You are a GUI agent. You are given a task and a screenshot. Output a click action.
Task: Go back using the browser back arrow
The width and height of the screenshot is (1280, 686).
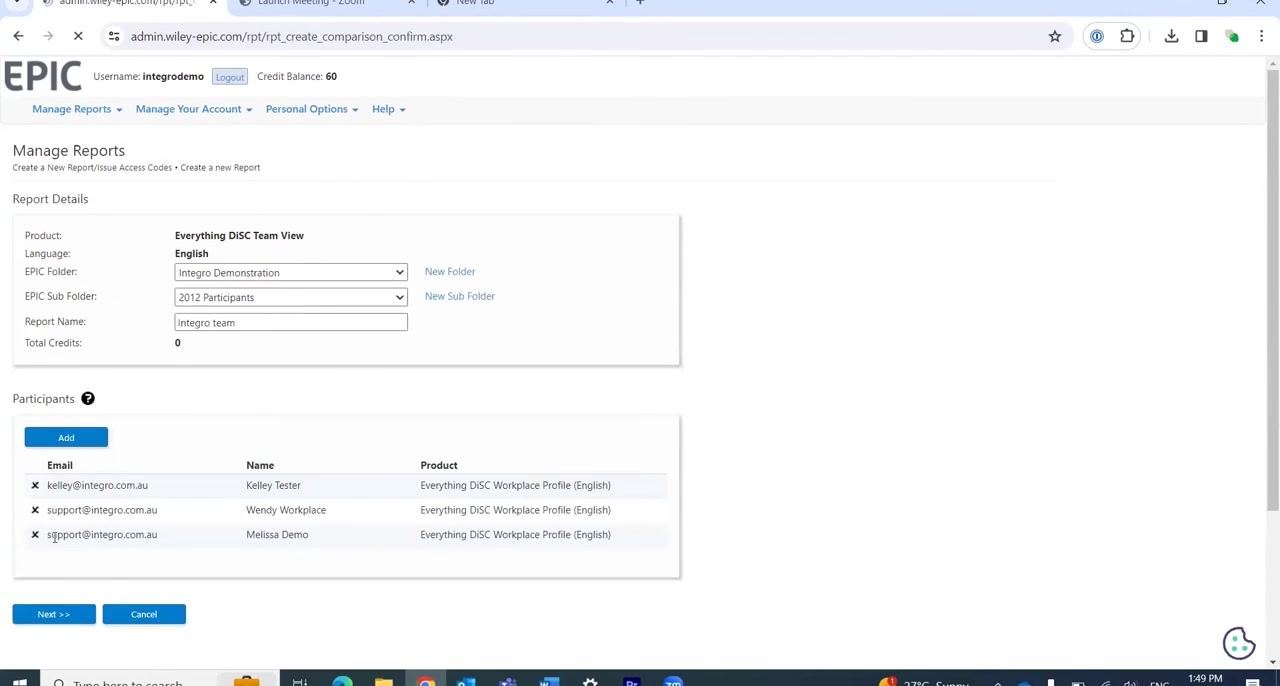pos(18,36)
